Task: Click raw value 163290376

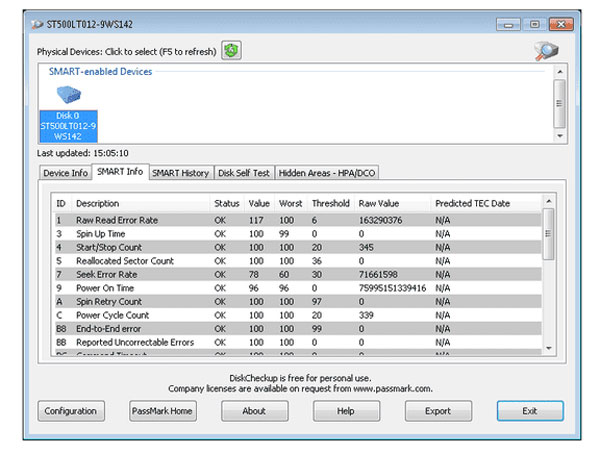Action: pos(380,220)
